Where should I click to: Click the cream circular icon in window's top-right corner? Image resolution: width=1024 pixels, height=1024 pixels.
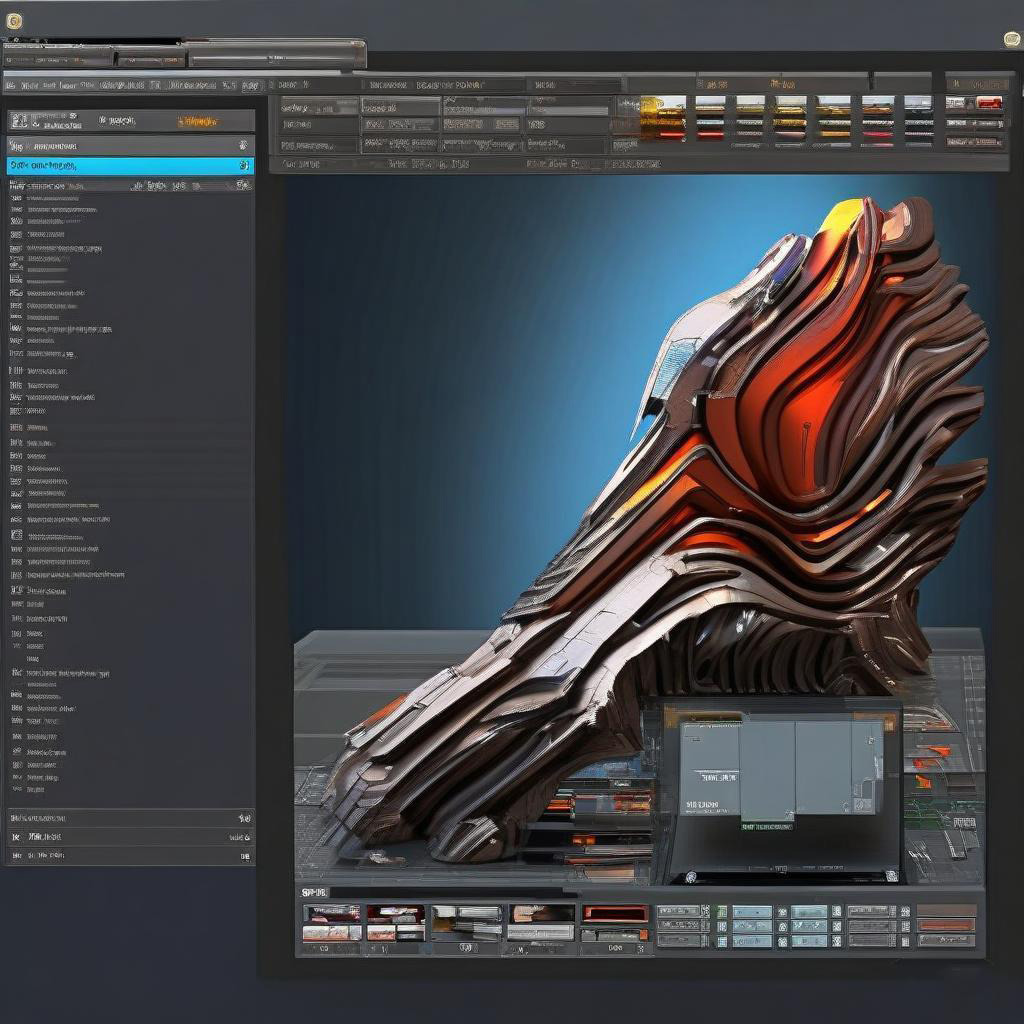pos(1012,39)
